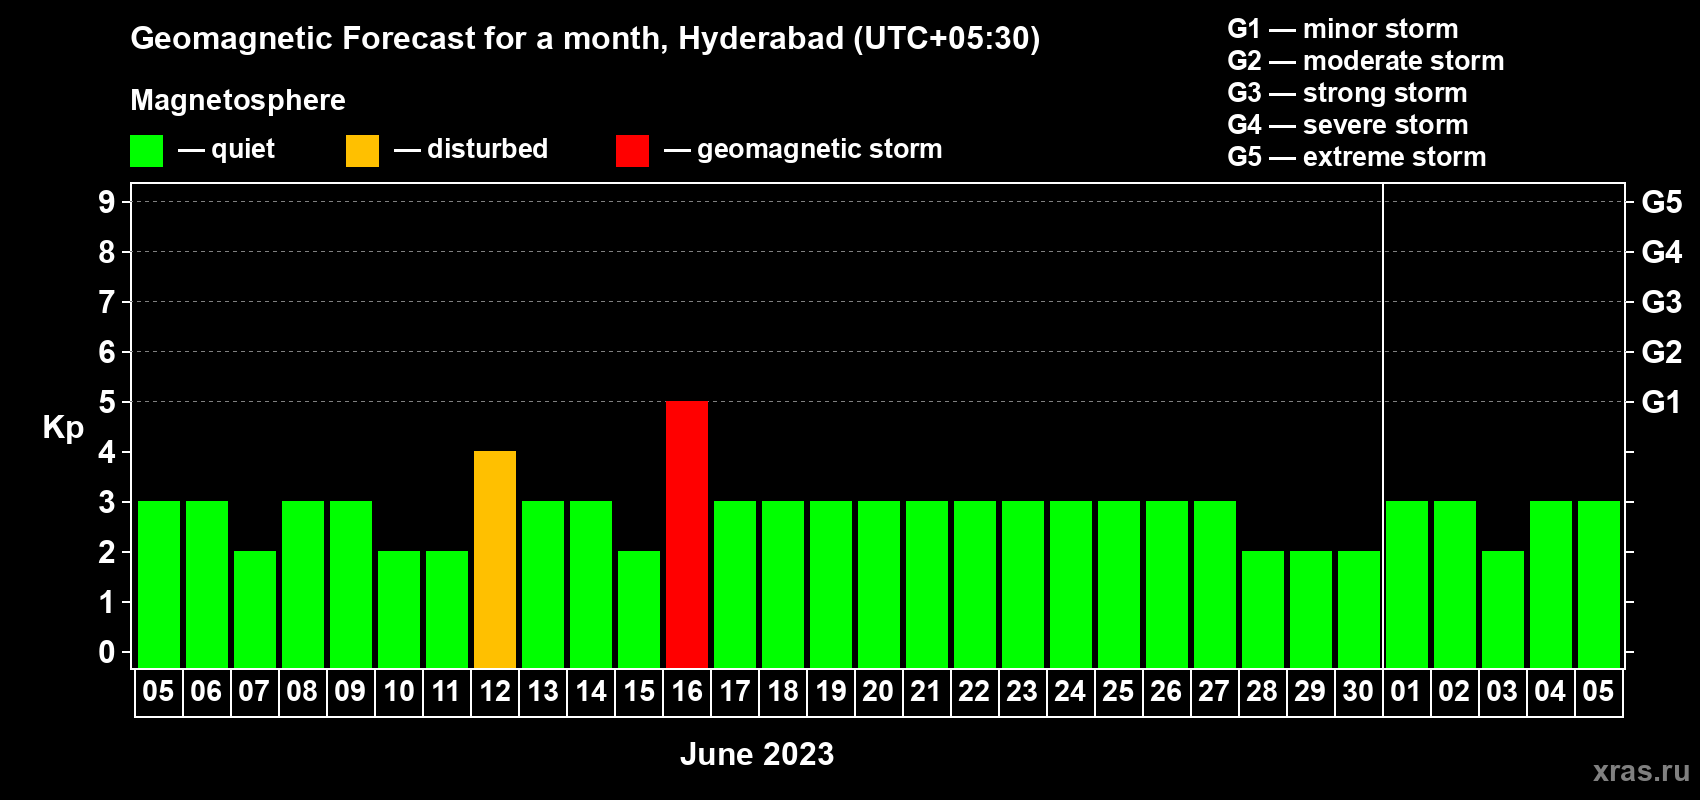Select the date label "30" on the x-axis
Viewport: 1700px width, 800px height.
pyautogui.click(x=1358, y=691)
